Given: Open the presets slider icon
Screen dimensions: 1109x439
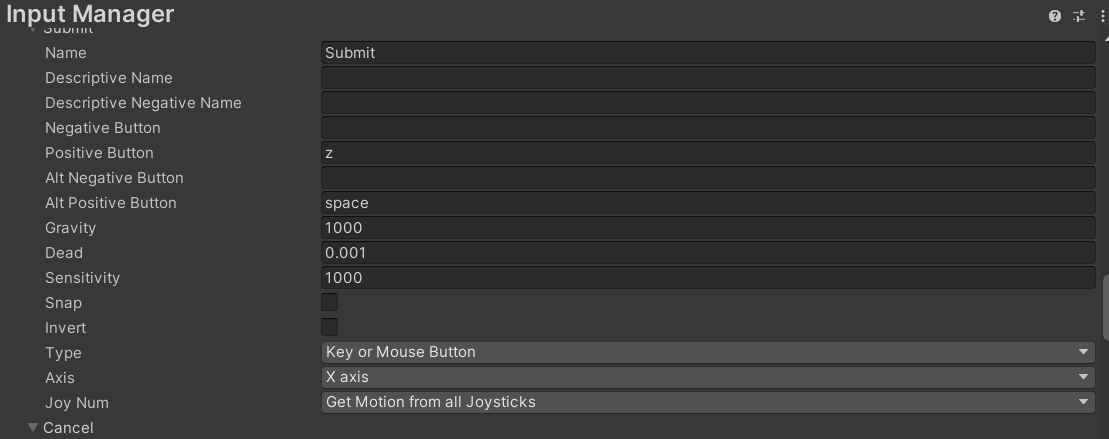Looking at the screenshot, I should click(x=1079, y=16).
